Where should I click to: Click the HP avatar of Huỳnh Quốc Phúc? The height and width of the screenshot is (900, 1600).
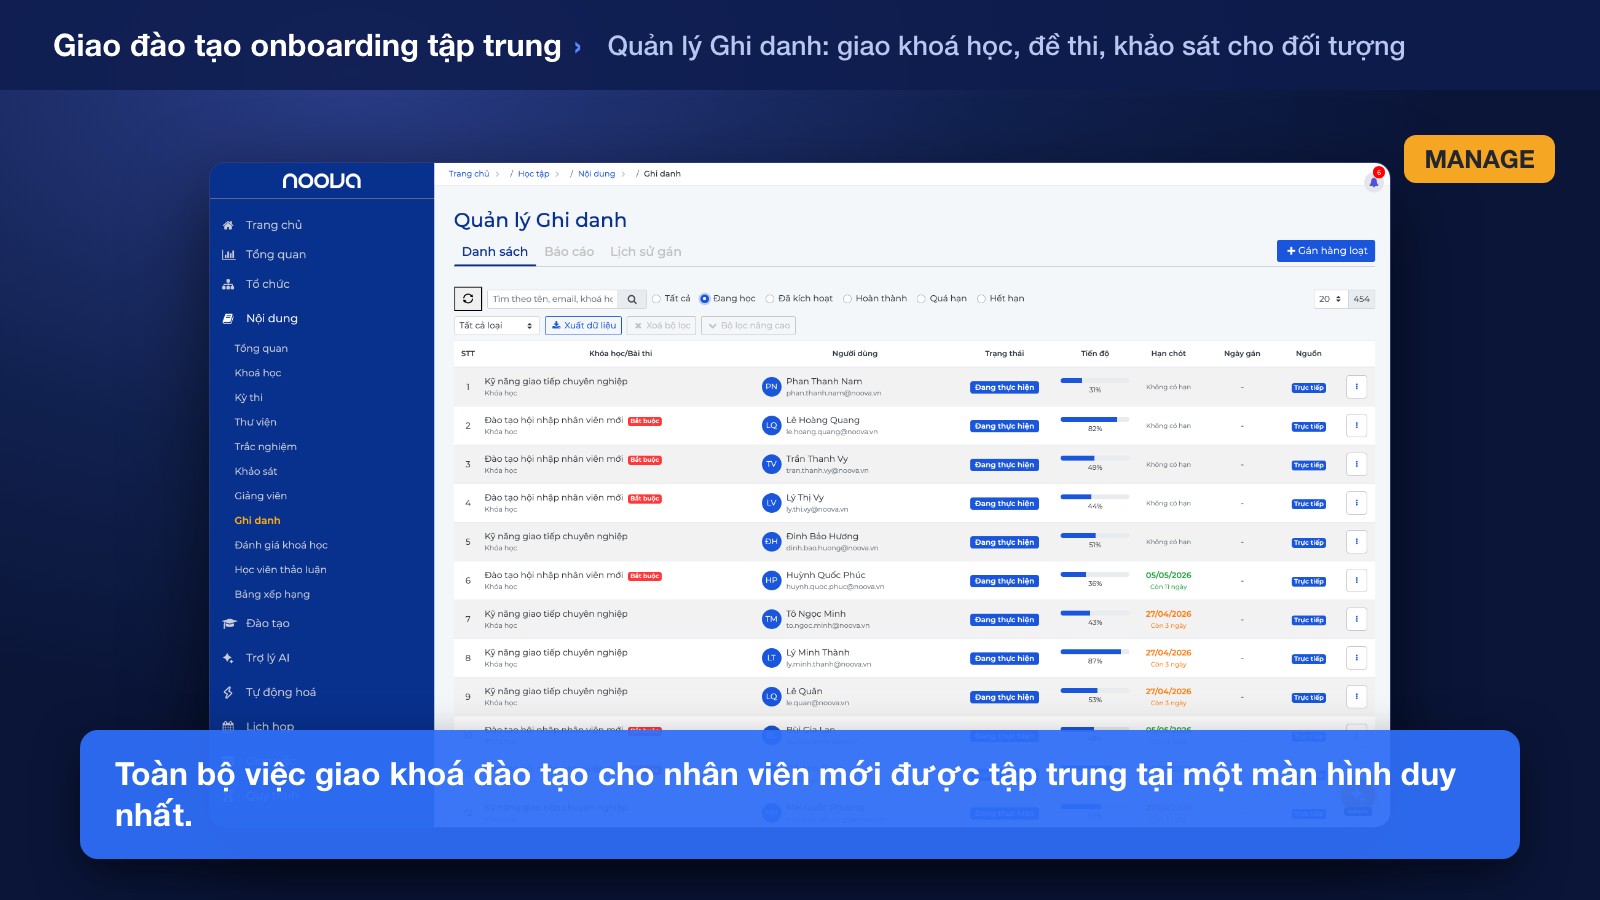771,580
